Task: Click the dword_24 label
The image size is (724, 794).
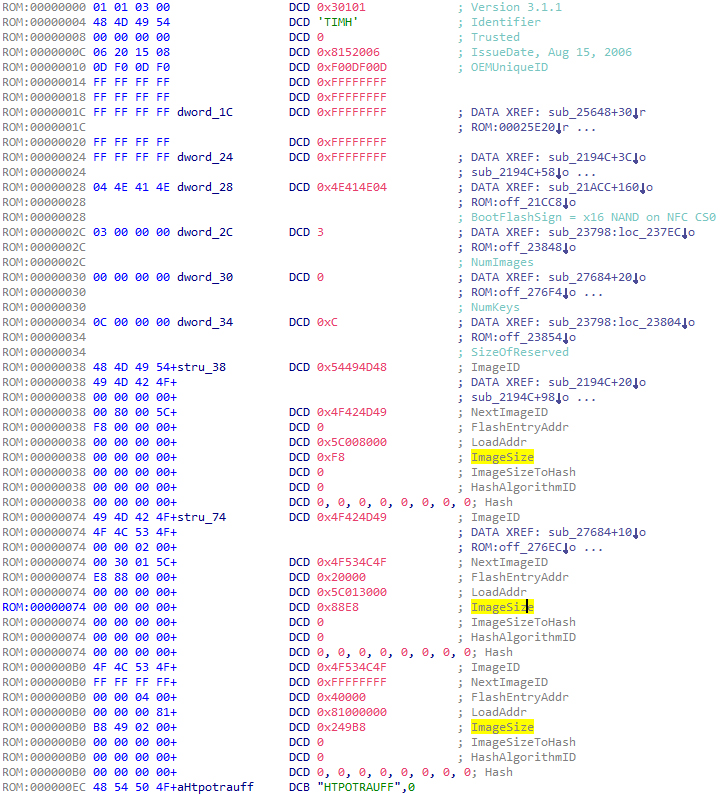Action: point(205,157)
